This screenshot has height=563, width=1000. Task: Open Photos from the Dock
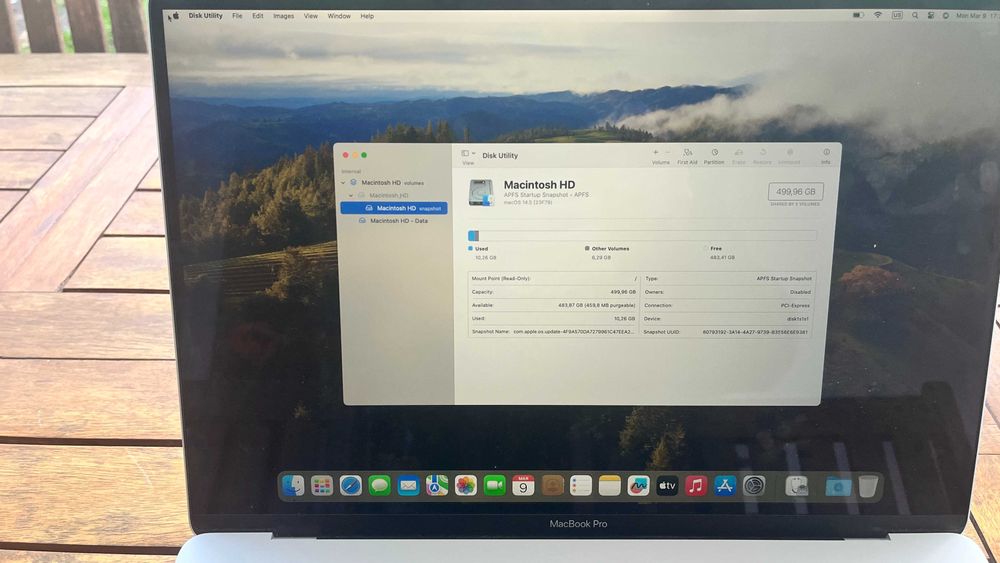466,486
